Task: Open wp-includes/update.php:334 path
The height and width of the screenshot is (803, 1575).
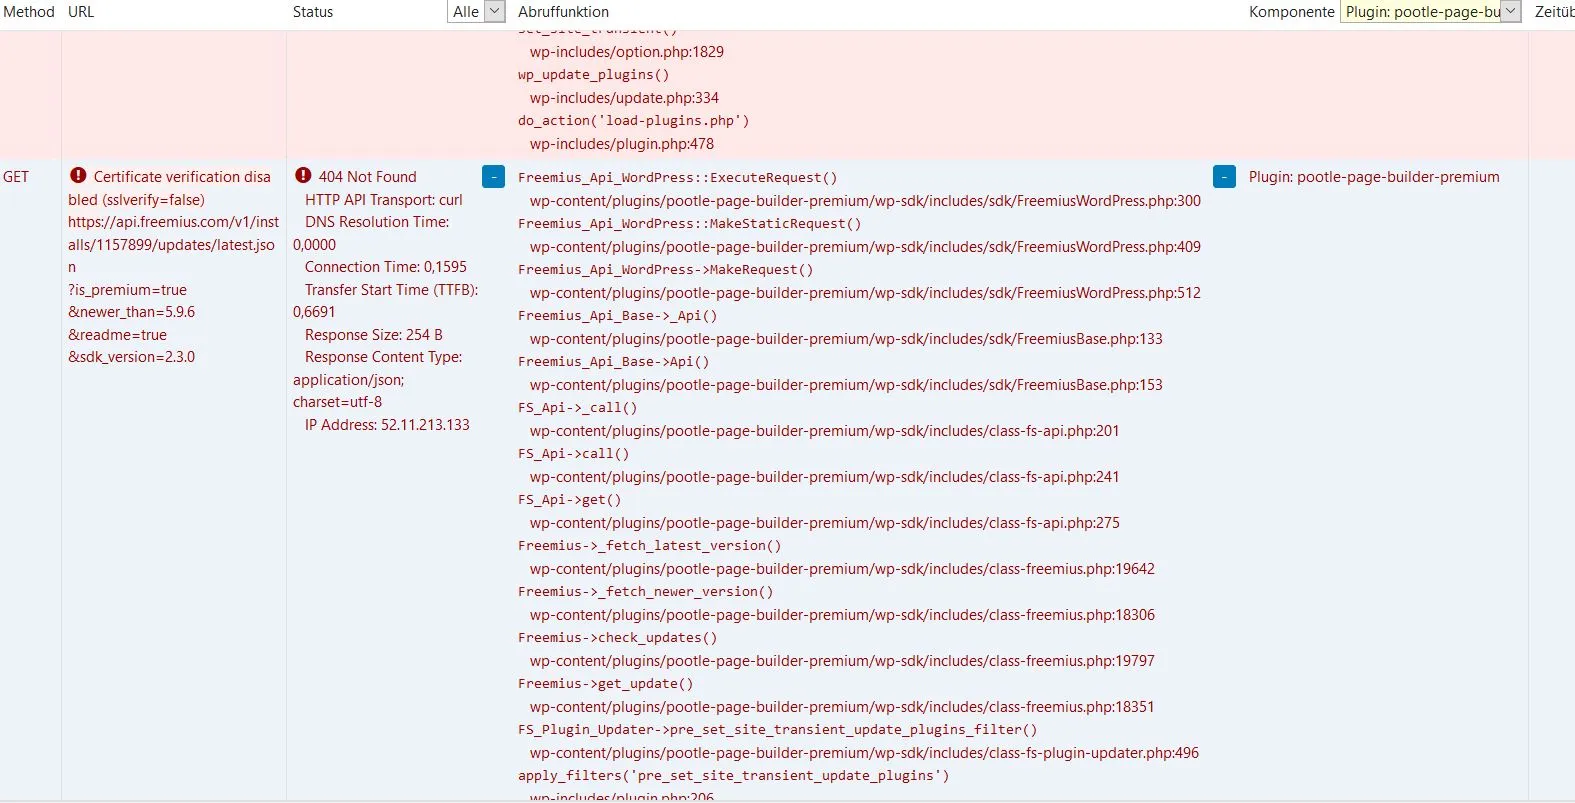Action: coord(624,98)
